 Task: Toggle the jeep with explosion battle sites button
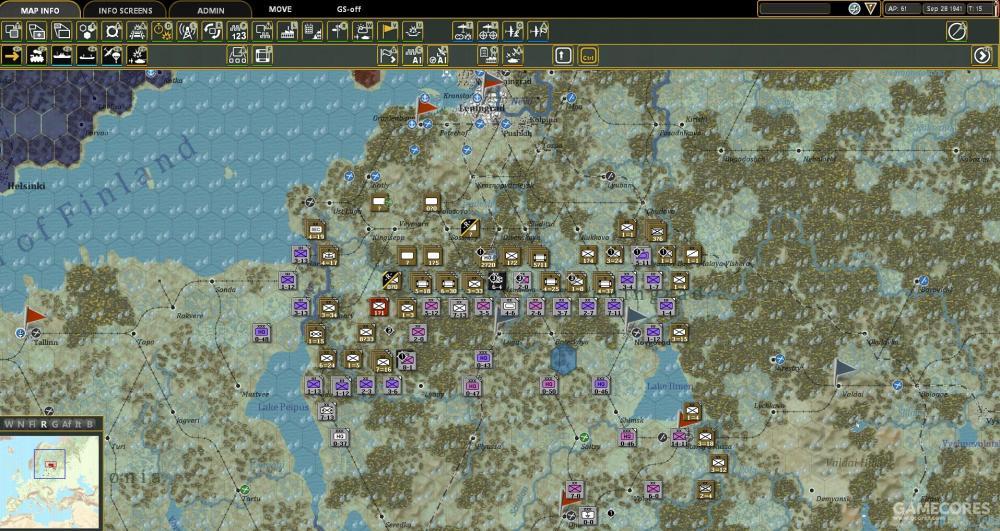point(137,31)
